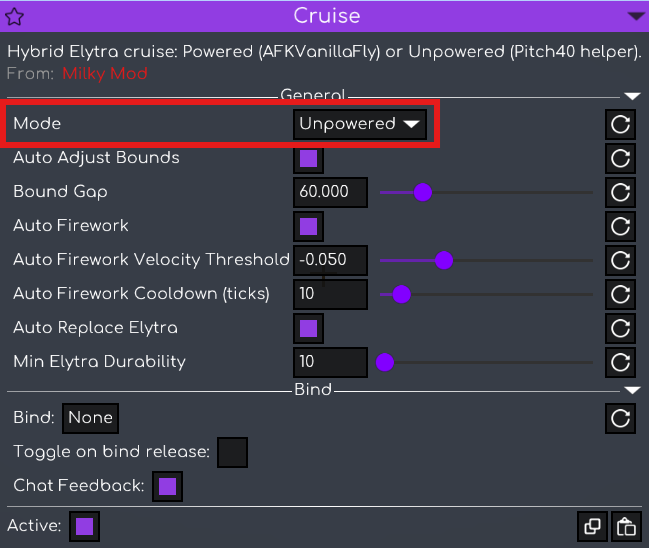Open the Mode dropdown showing Unpowered
This screenshot has width=649, height=548.
(360, 124)
